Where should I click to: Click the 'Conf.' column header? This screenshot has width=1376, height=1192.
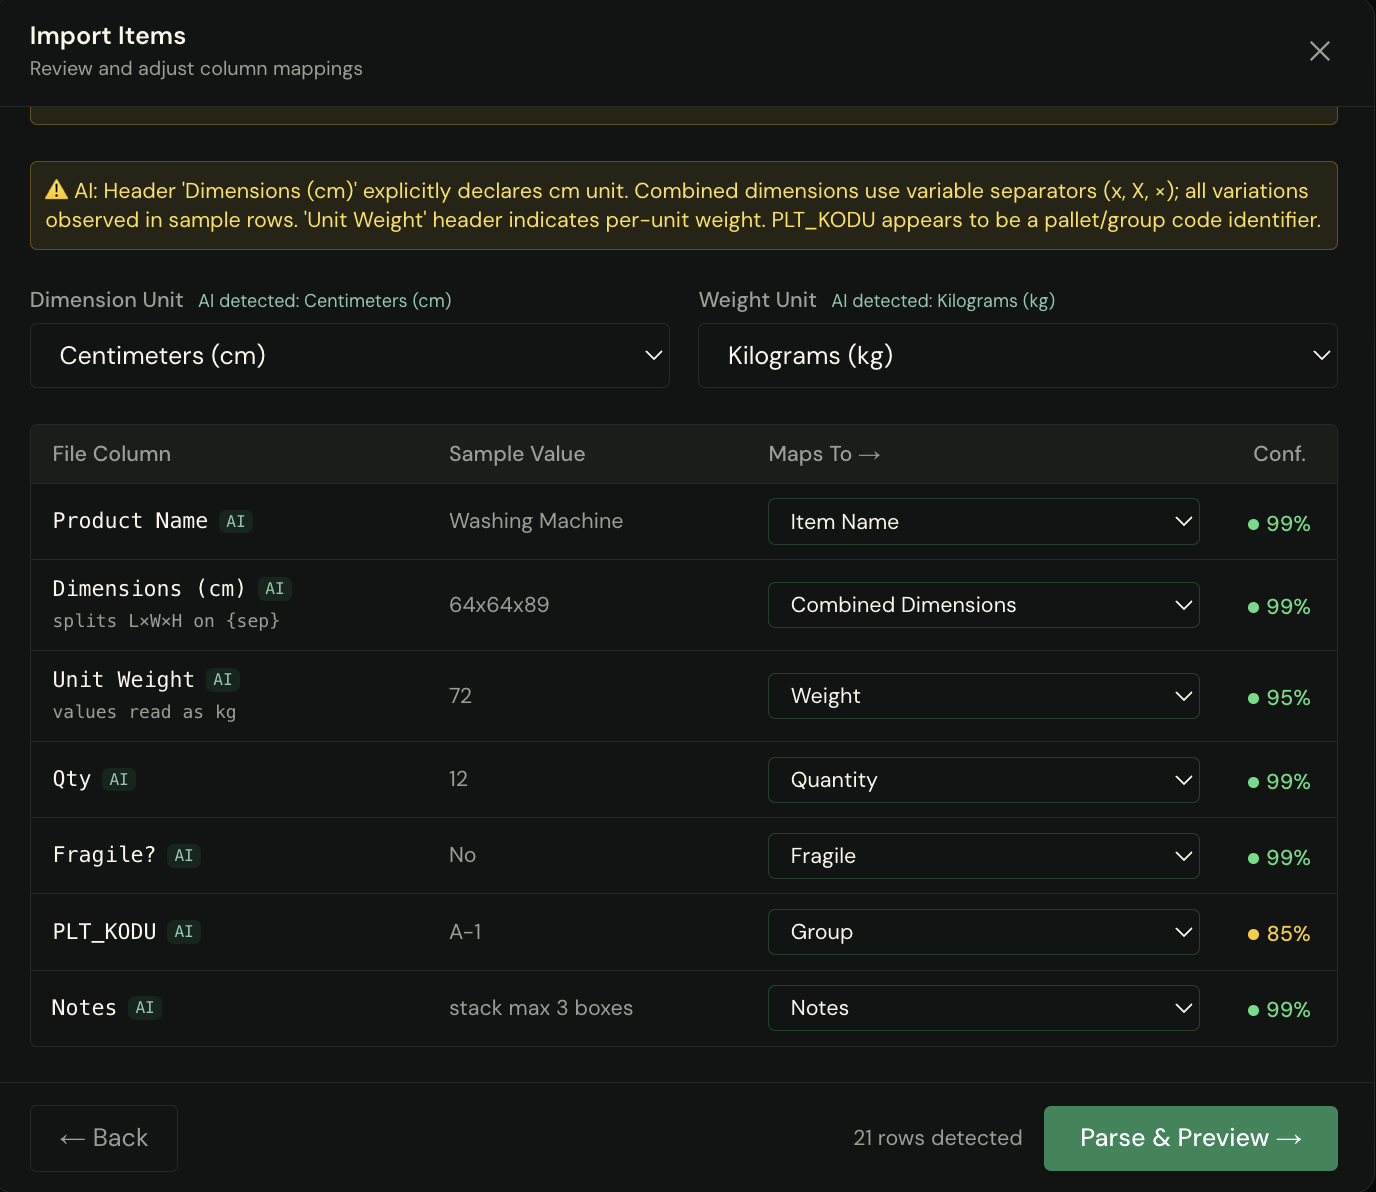point(1280,454)
